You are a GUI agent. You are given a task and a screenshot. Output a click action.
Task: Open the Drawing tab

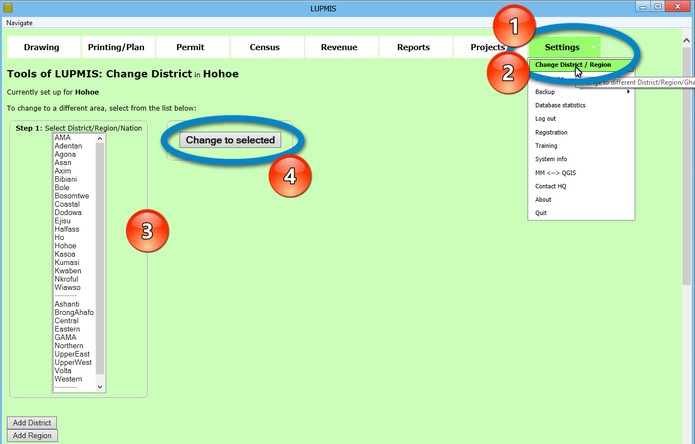tap(42, 47)
